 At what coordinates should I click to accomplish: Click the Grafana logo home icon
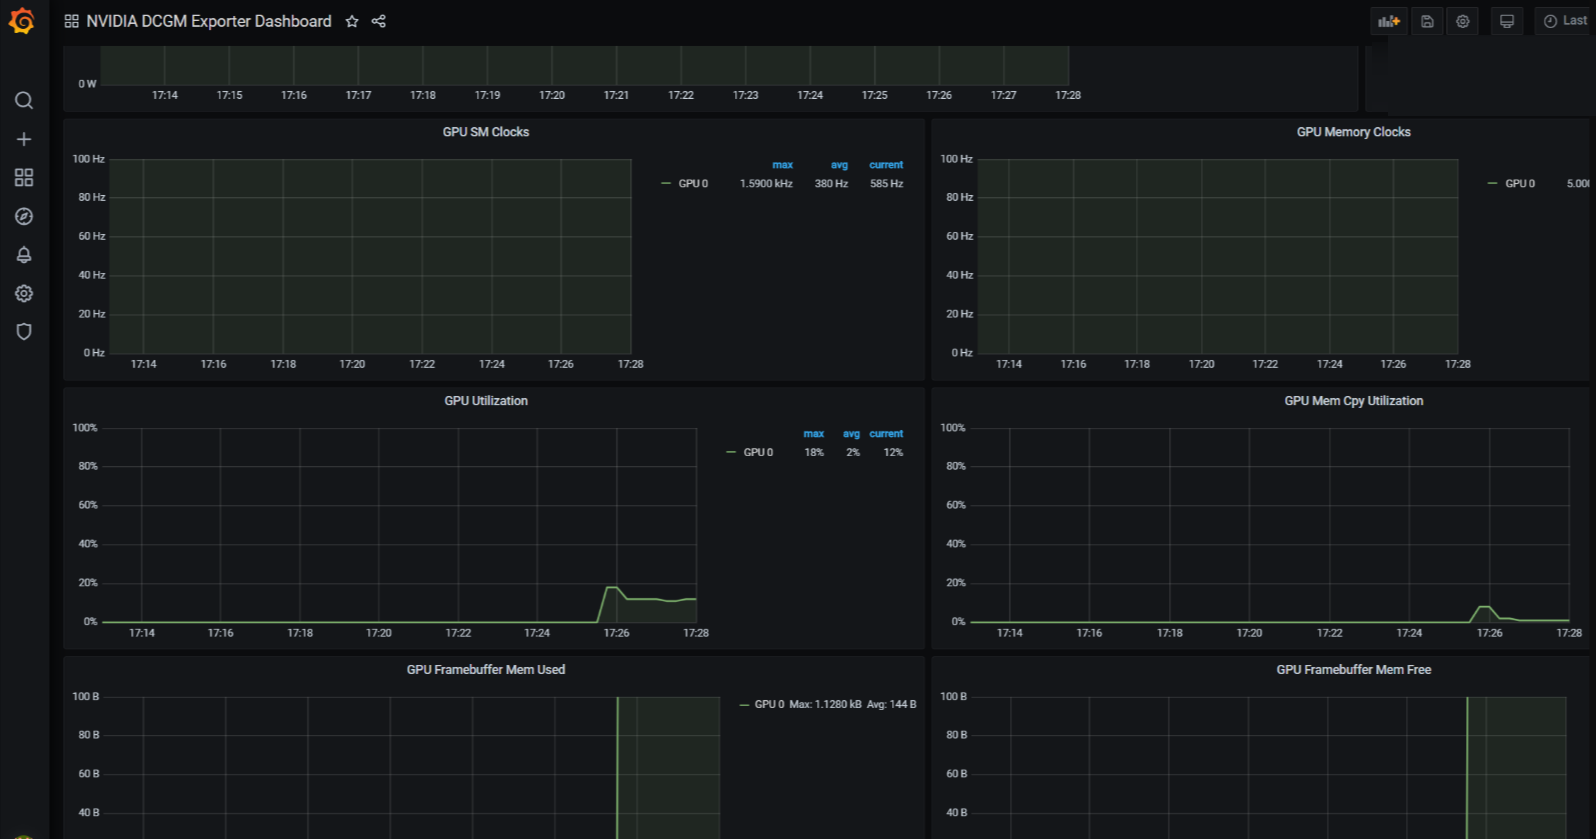pyautogui.click(x=22, y=21)
